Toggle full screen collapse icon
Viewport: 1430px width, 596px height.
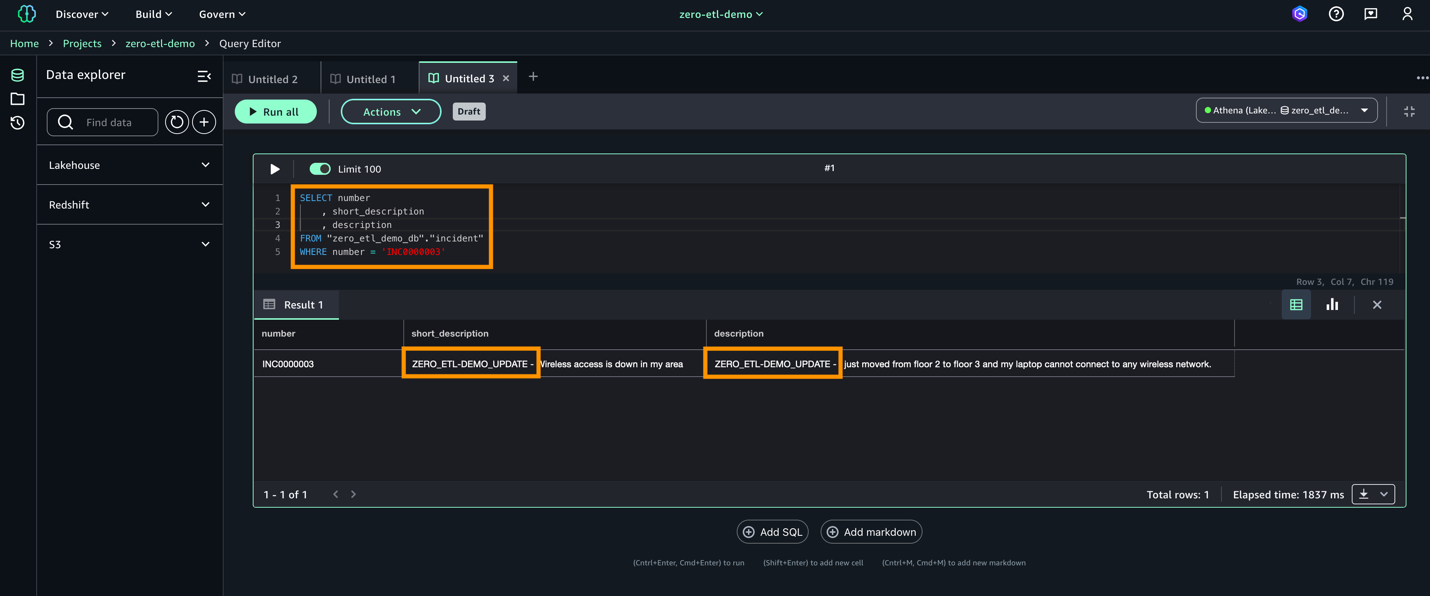(x=1409, y=112)
